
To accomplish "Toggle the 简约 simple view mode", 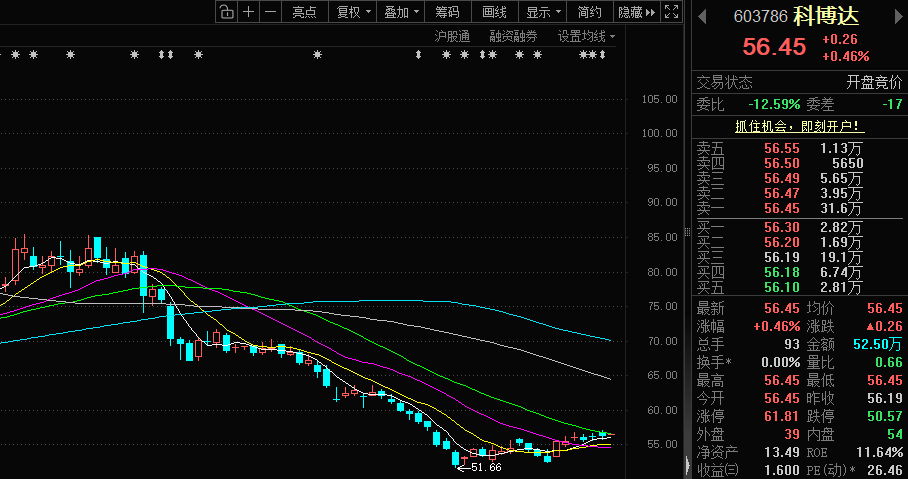I will [590, 12].
